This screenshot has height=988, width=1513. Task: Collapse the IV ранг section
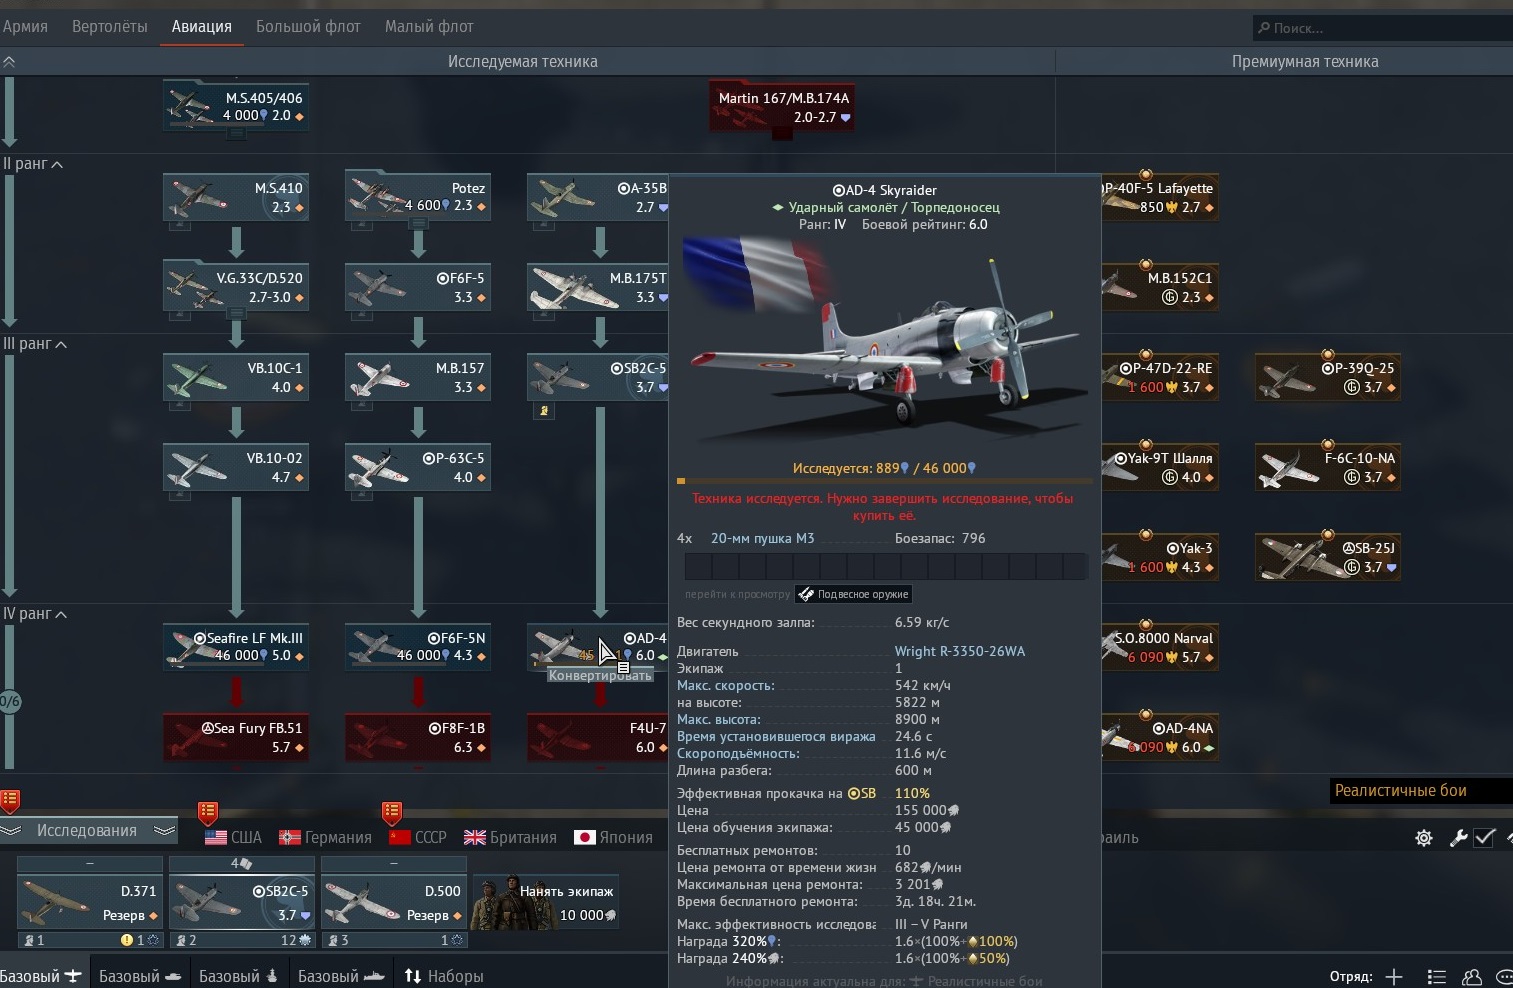click(35, 614)
